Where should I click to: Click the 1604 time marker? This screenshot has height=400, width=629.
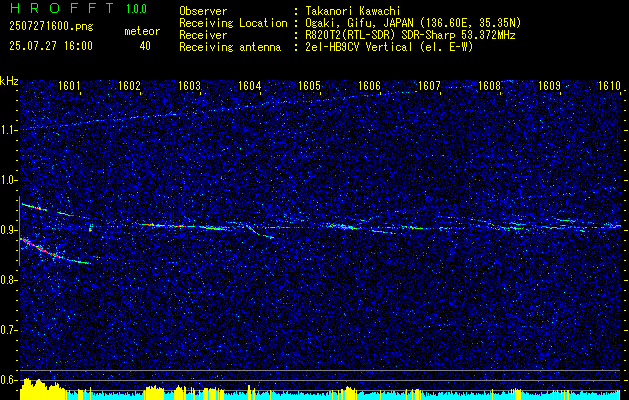(x=248, y=85)
